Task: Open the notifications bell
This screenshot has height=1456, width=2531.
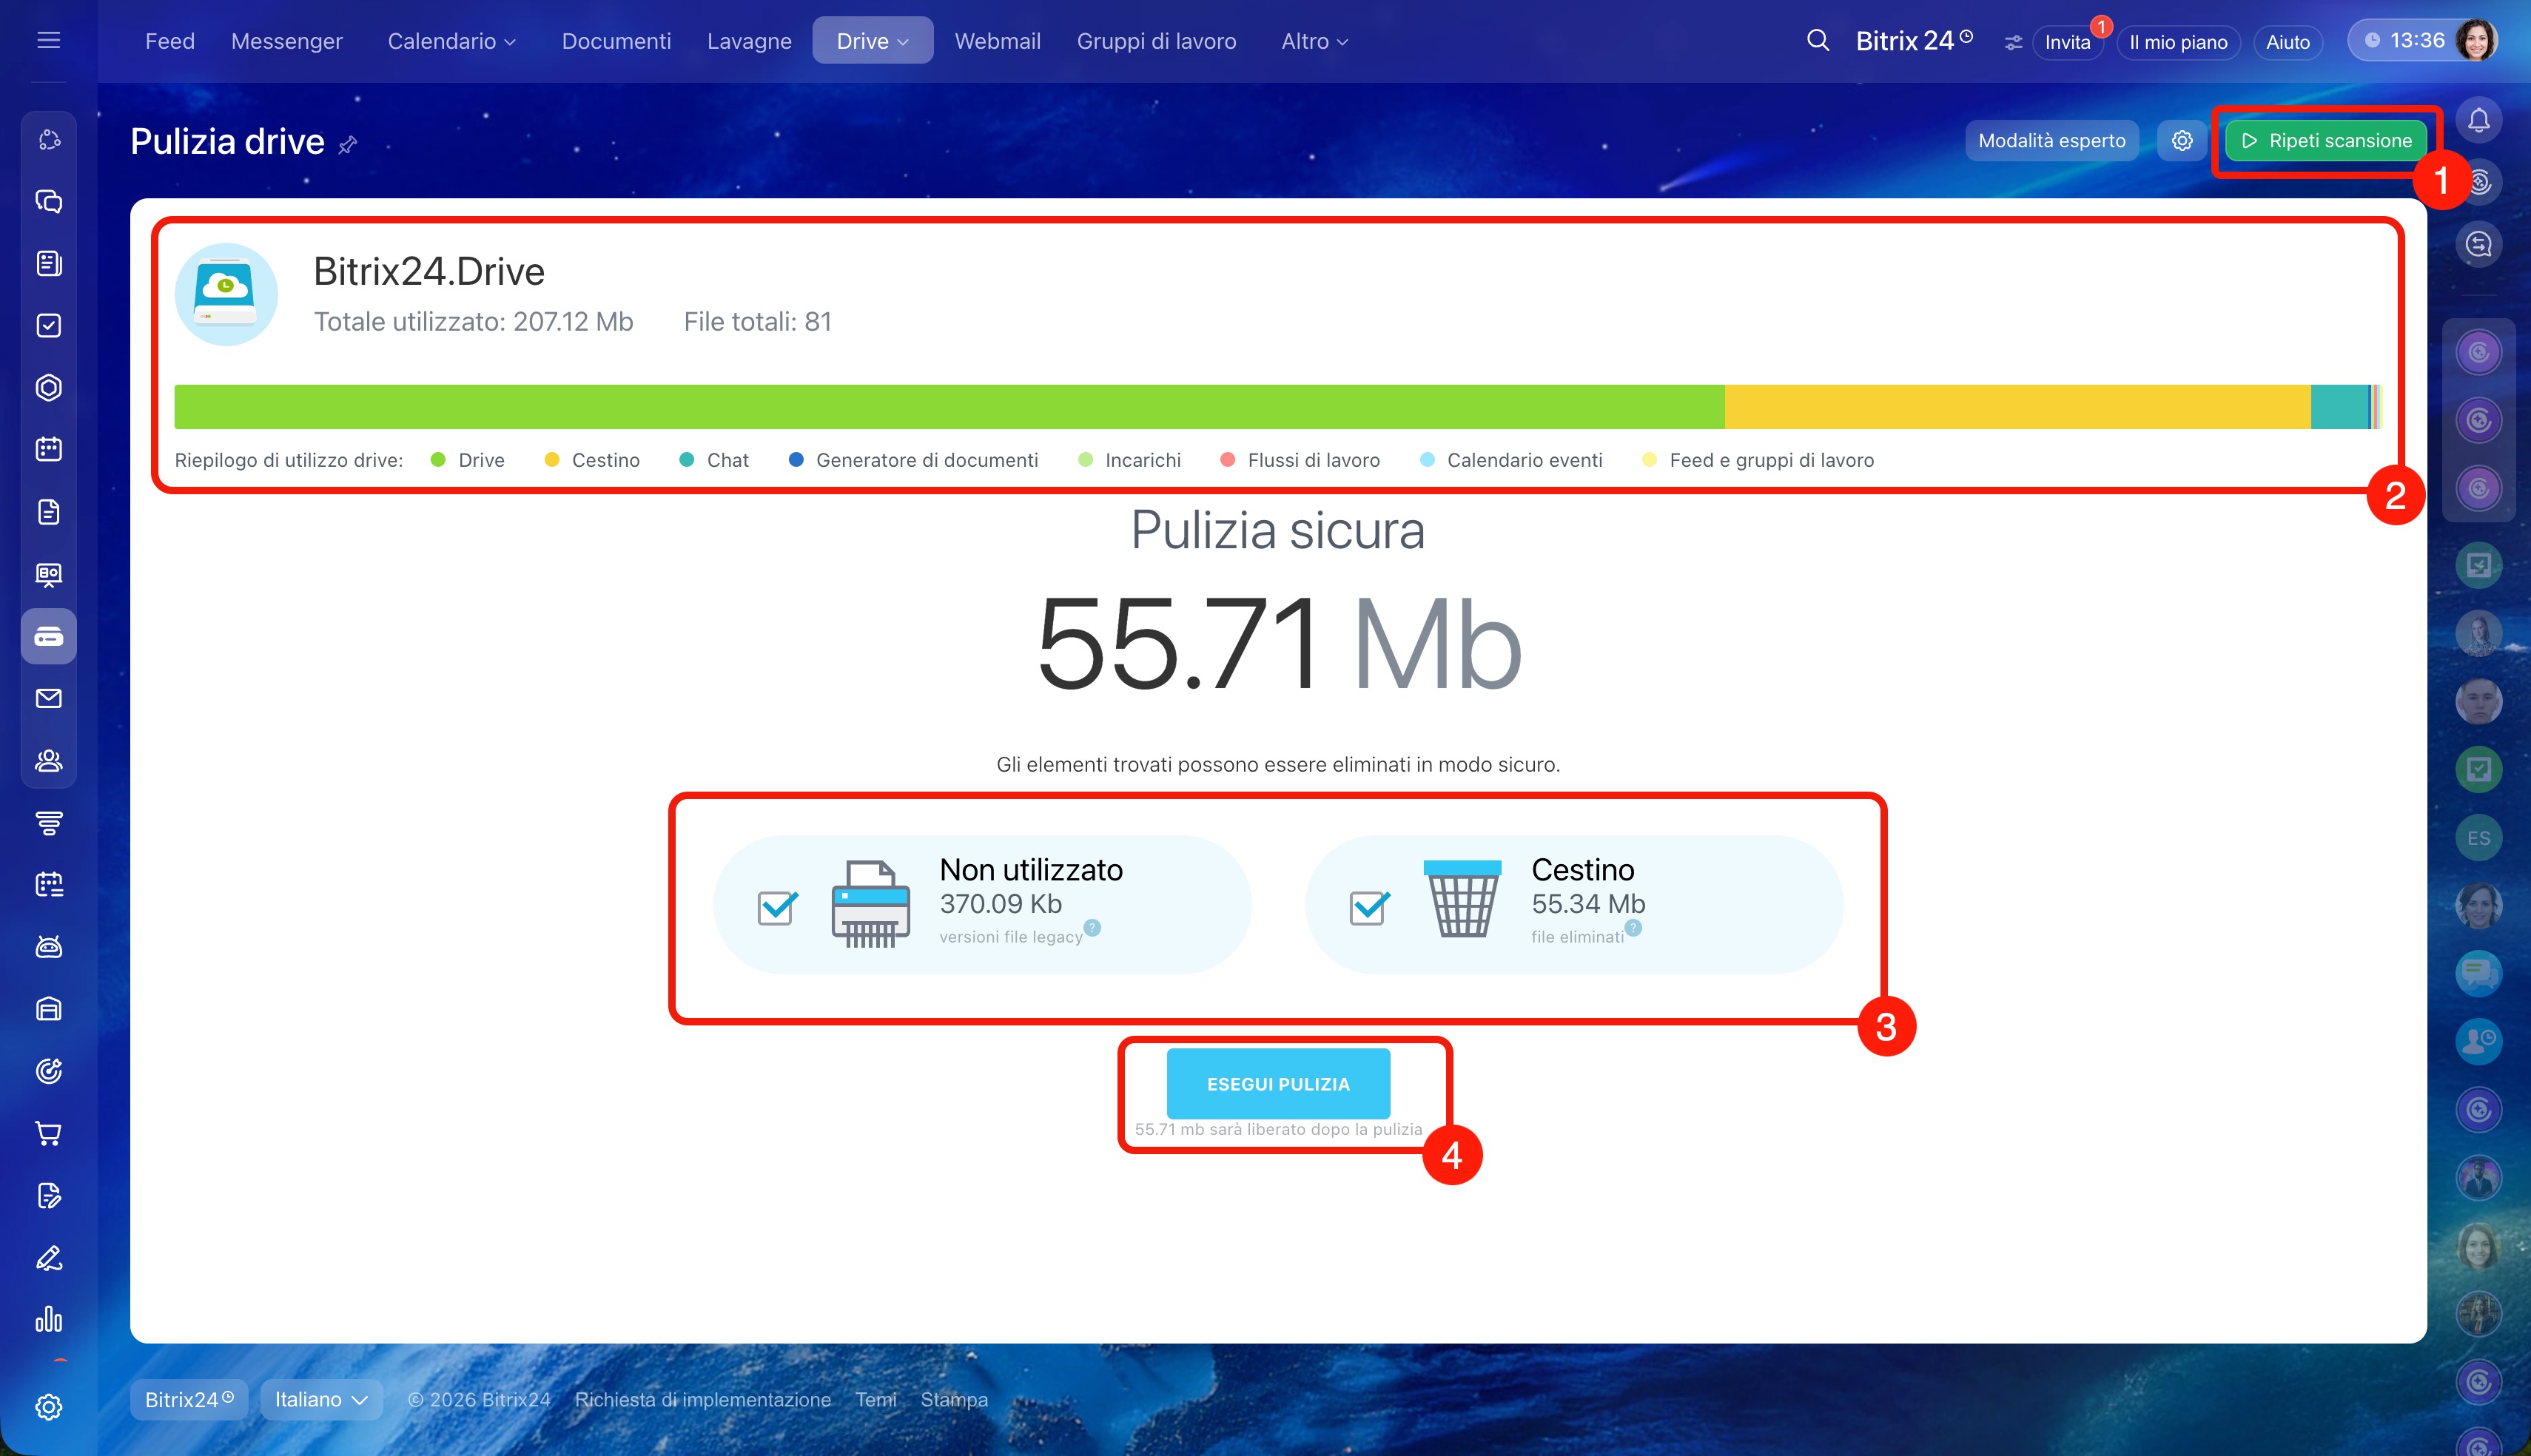Action: pos(2478,121)
